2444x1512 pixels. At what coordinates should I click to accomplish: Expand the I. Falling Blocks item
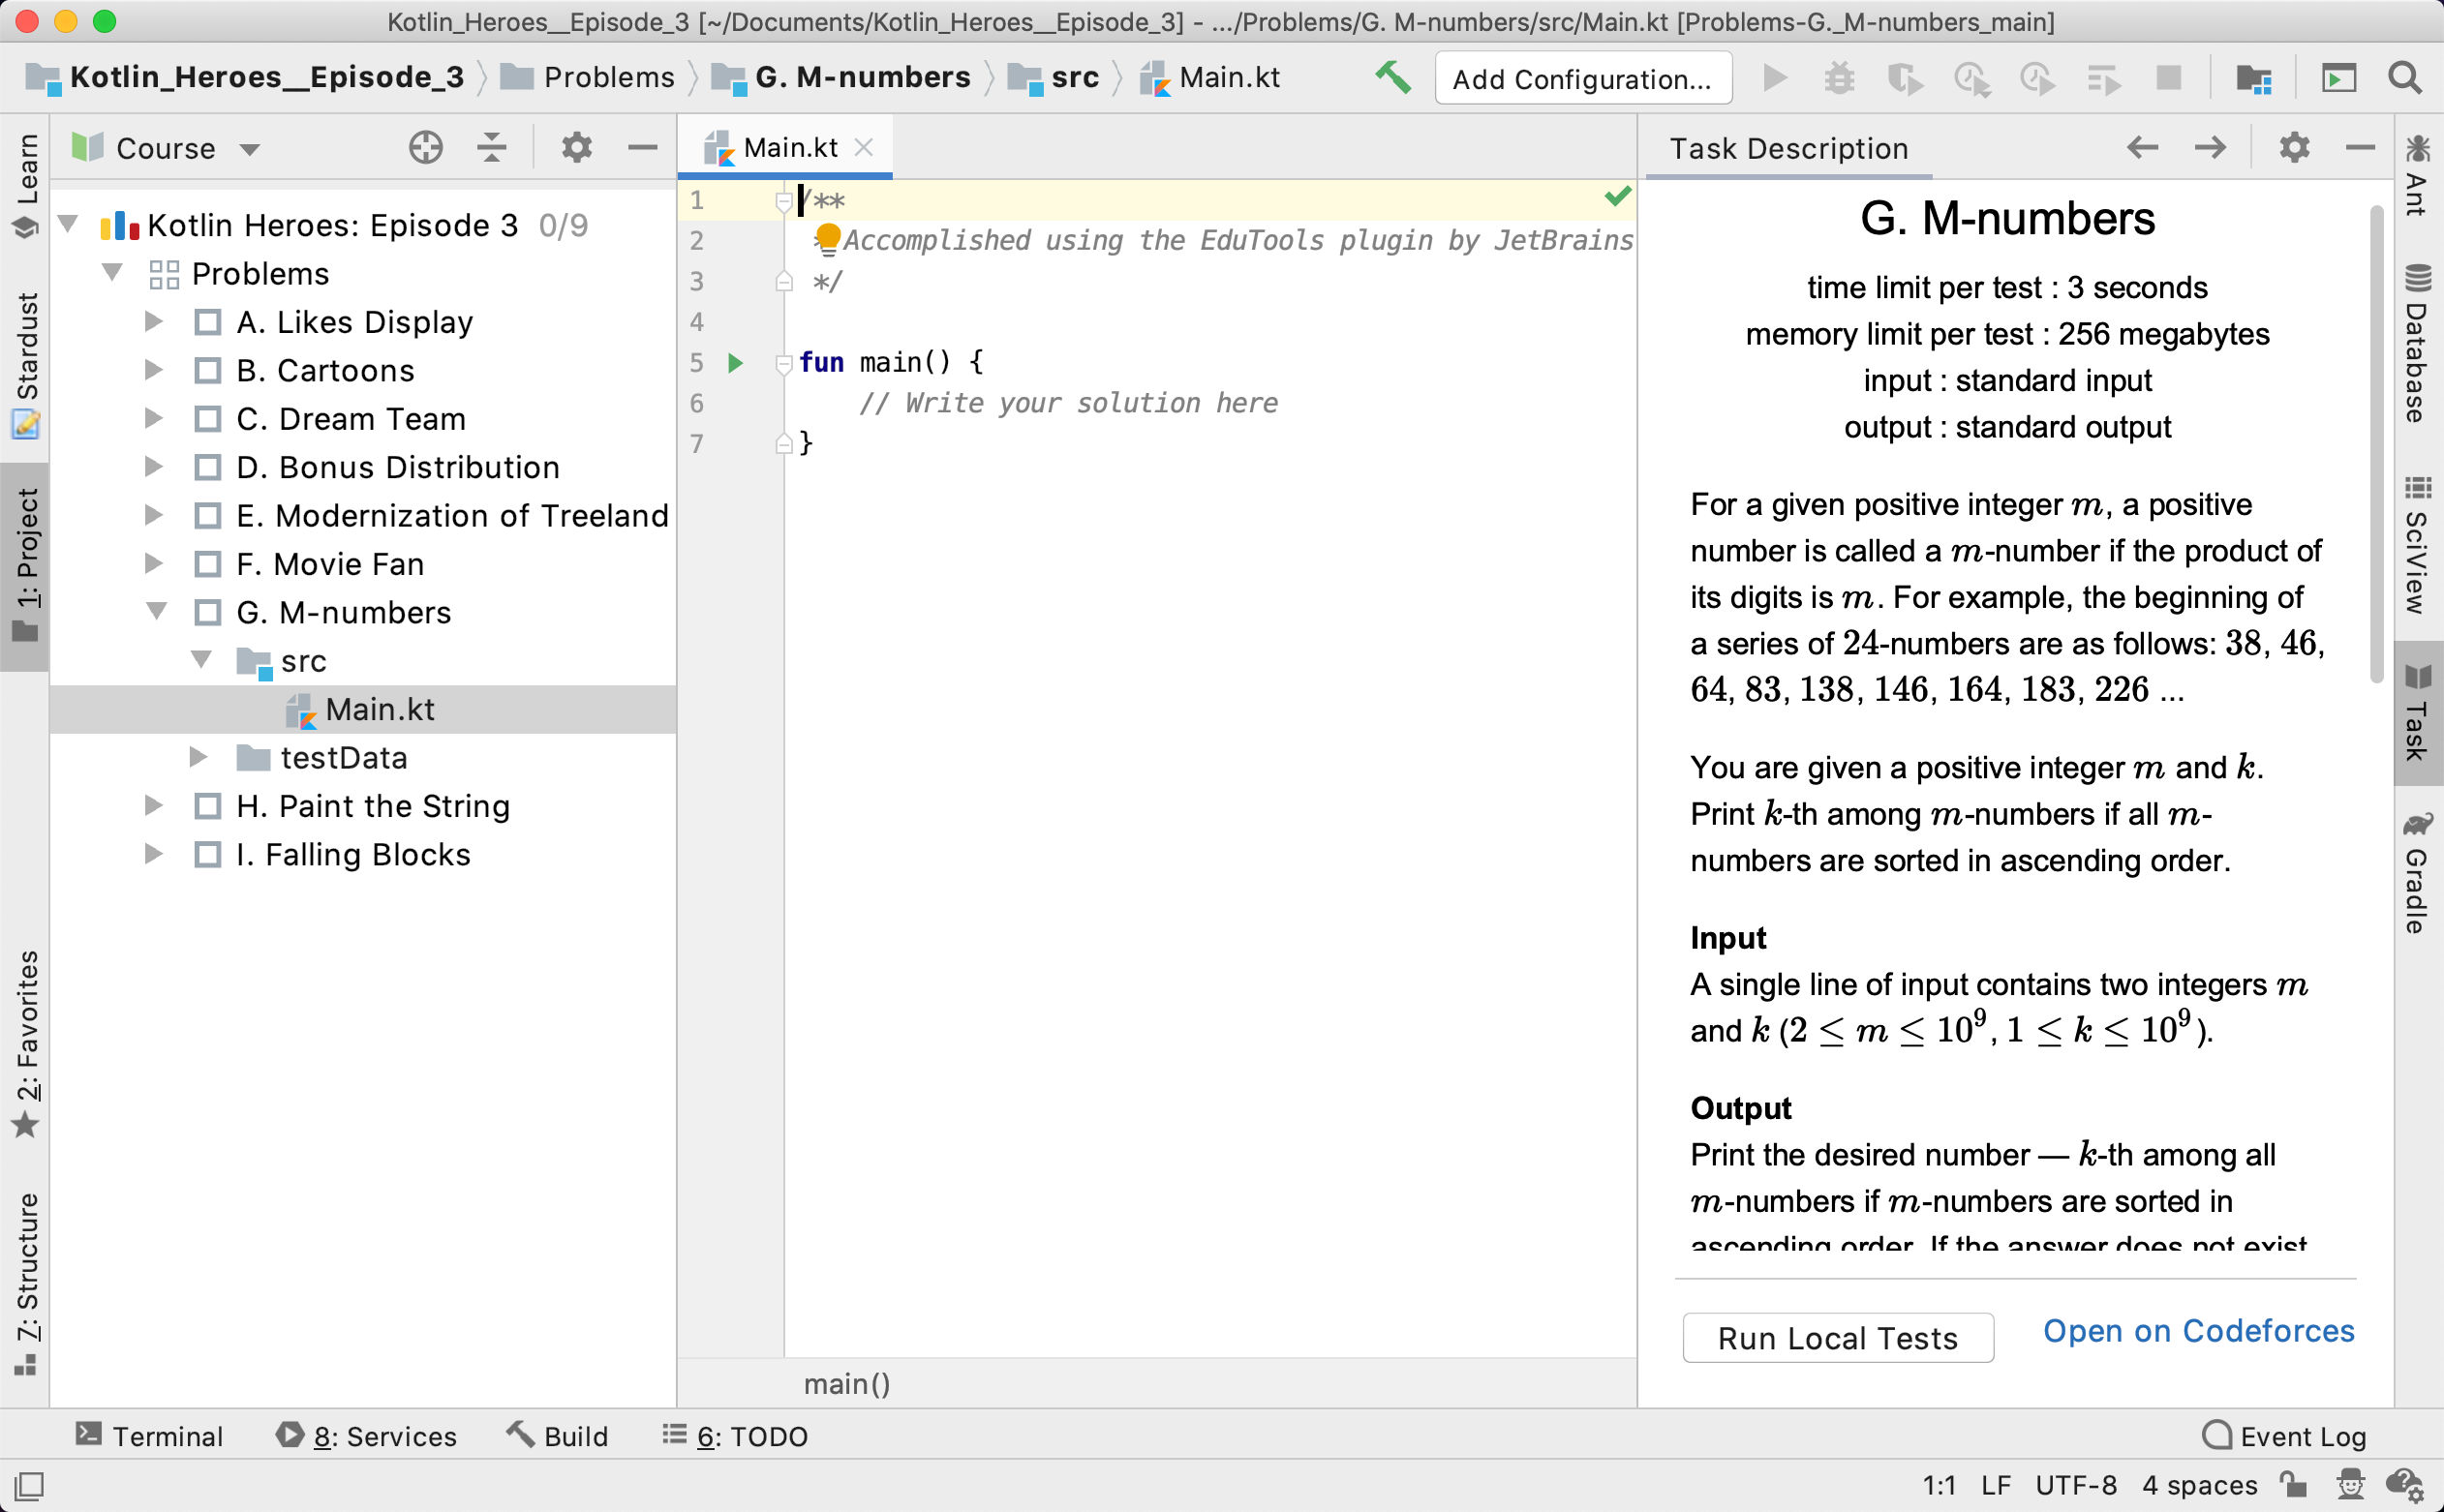[155, 856]
